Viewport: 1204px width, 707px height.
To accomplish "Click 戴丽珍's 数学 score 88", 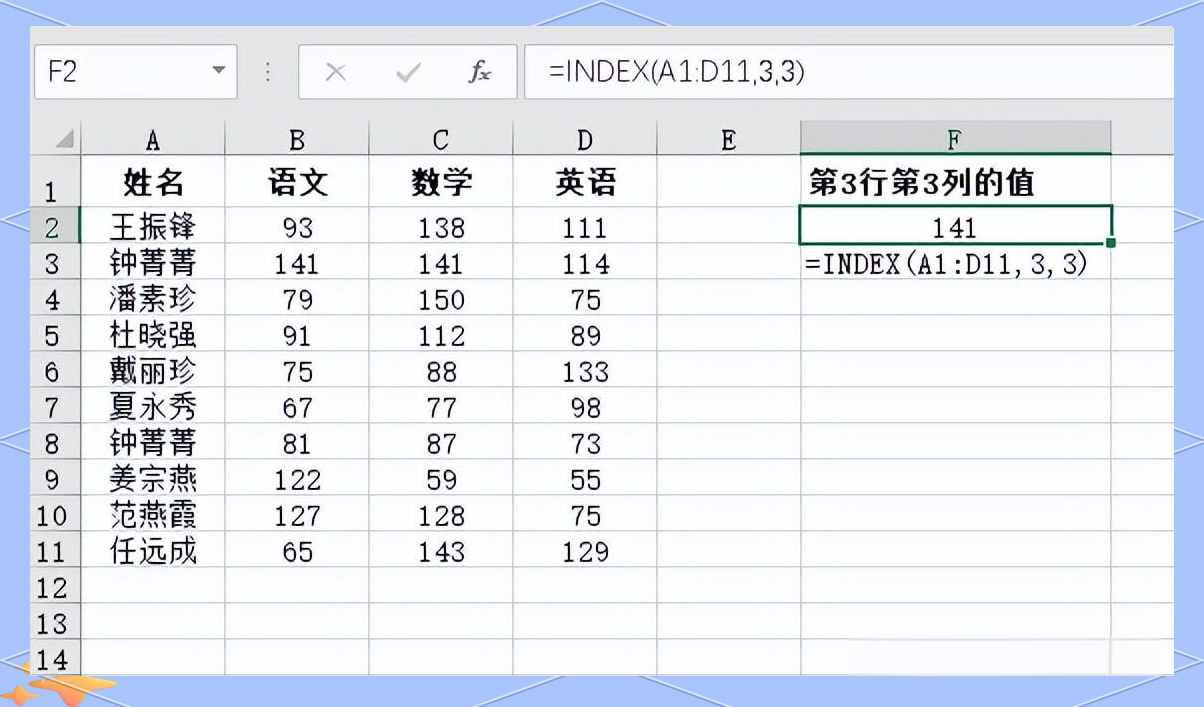I will pyautogui.click(x=441, y=371).
